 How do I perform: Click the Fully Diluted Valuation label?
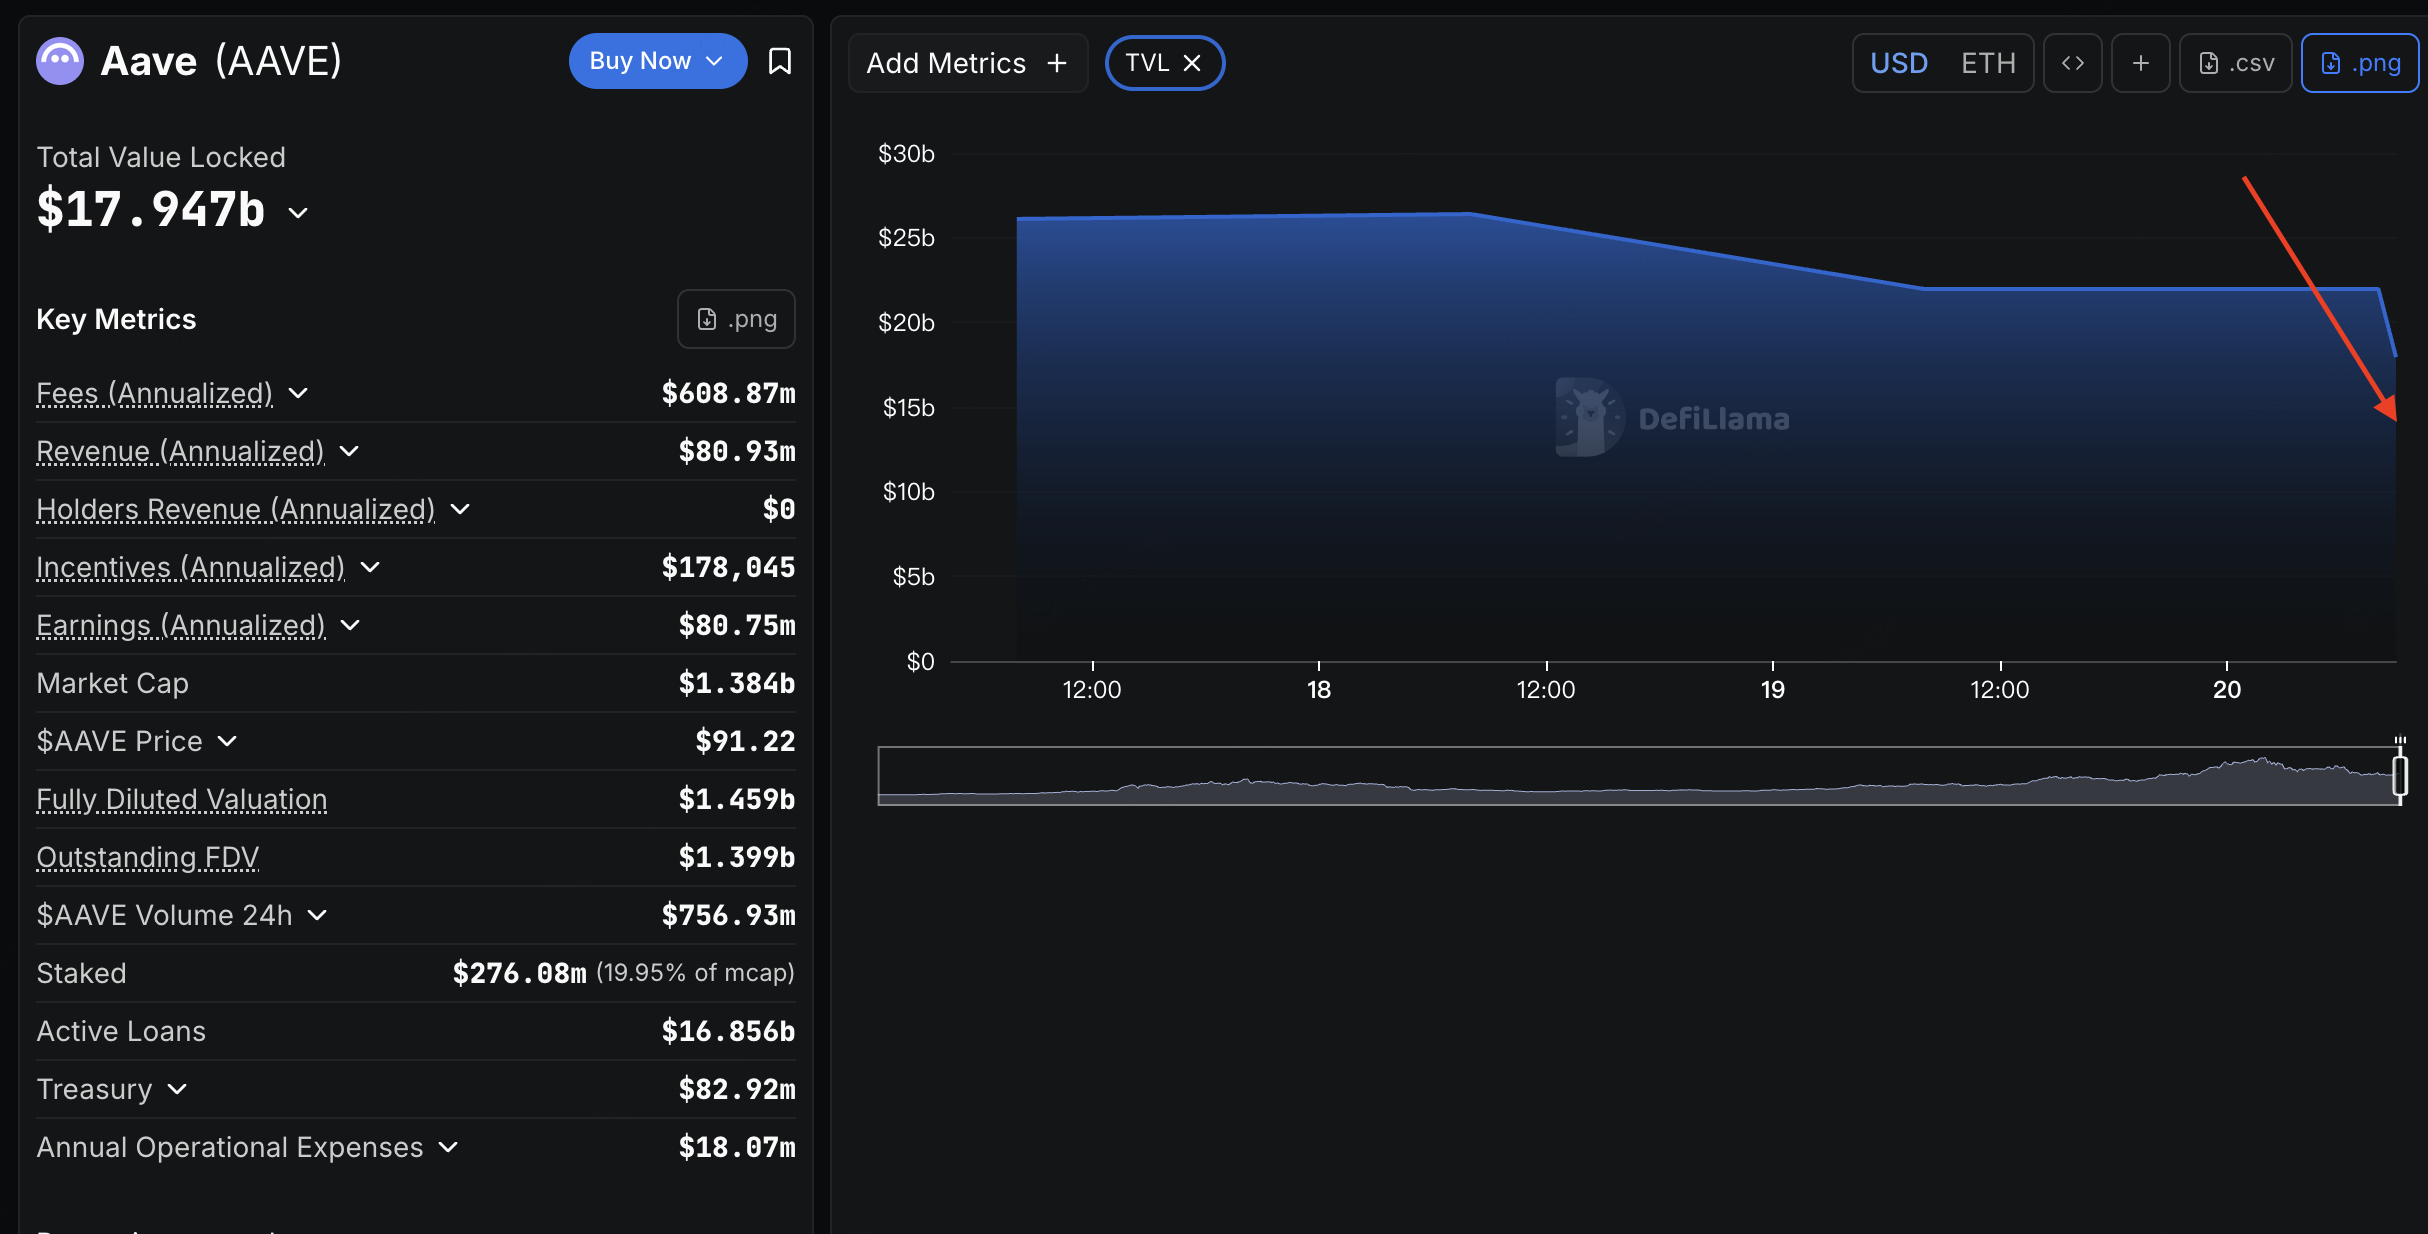coord(181,799)
